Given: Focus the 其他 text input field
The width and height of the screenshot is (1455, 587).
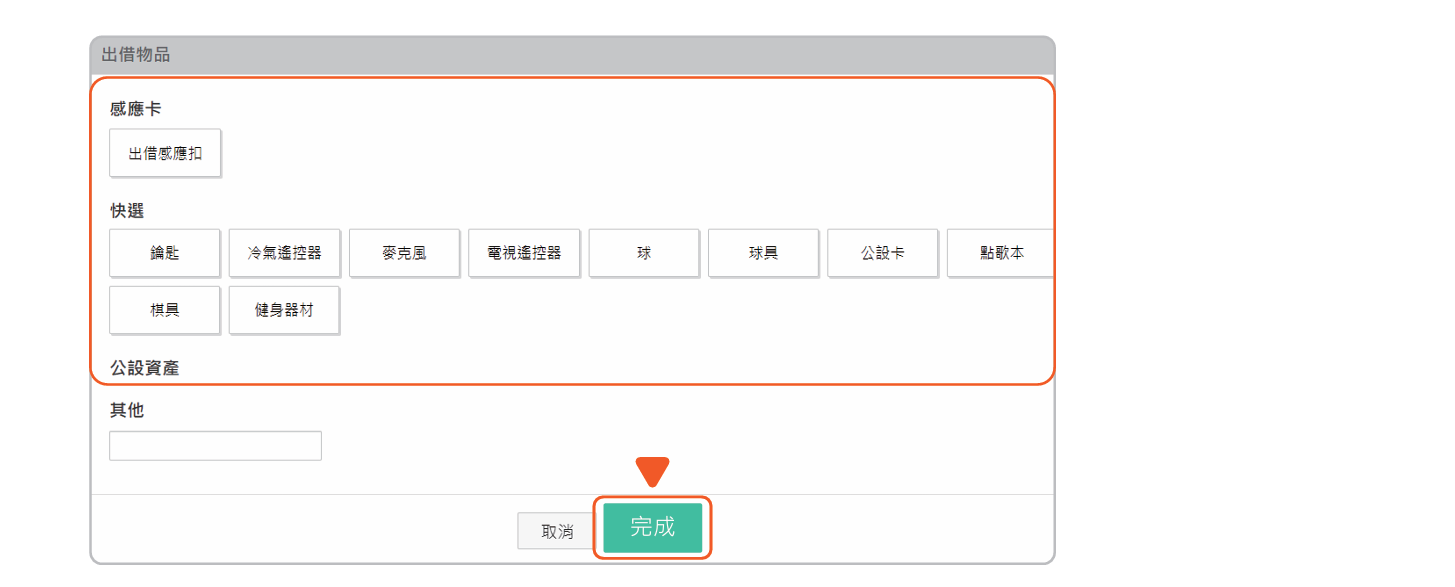Looking at the screenshot, I should pos(215,446).
